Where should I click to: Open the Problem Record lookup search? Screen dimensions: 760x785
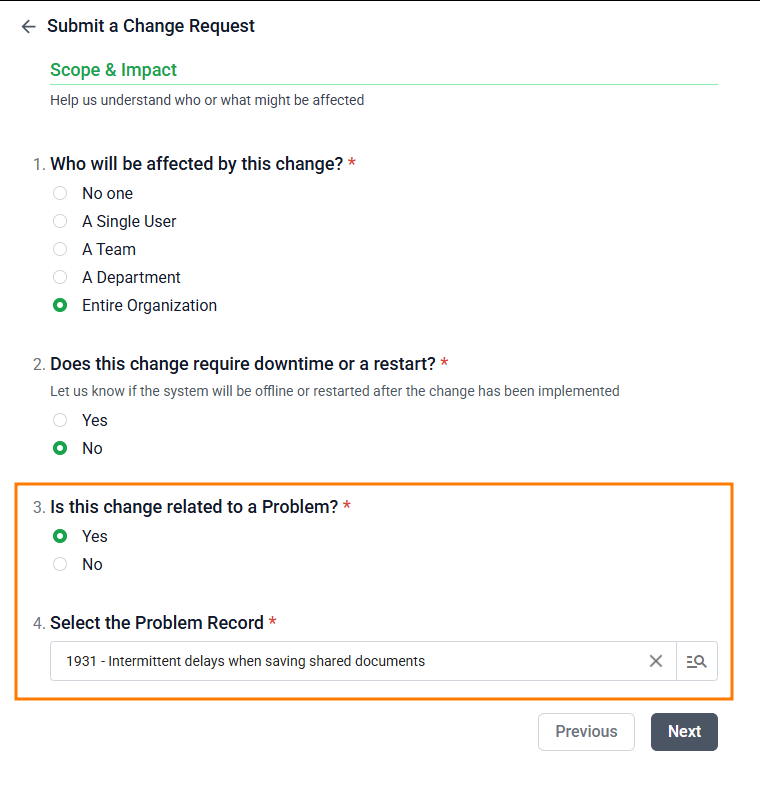[x=697, y=661]
